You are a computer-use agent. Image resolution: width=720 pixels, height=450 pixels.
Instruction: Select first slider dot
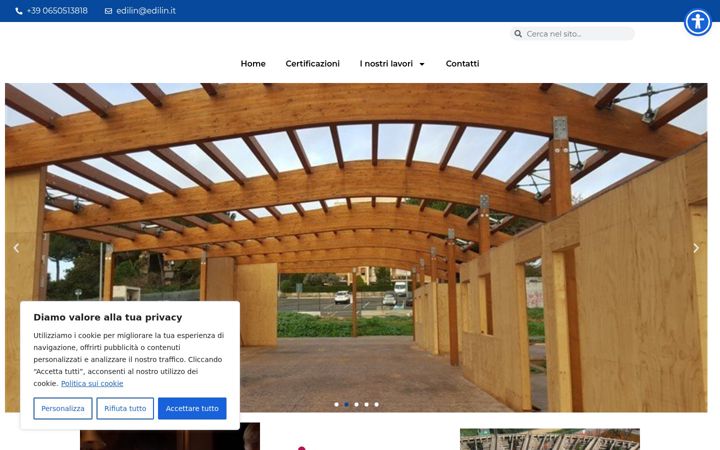(337, 405)
